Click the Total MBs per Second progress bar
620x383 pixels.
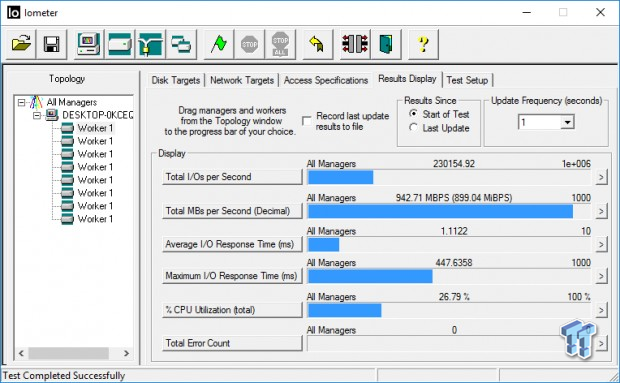pyautogui.click(x=449, y=211)
